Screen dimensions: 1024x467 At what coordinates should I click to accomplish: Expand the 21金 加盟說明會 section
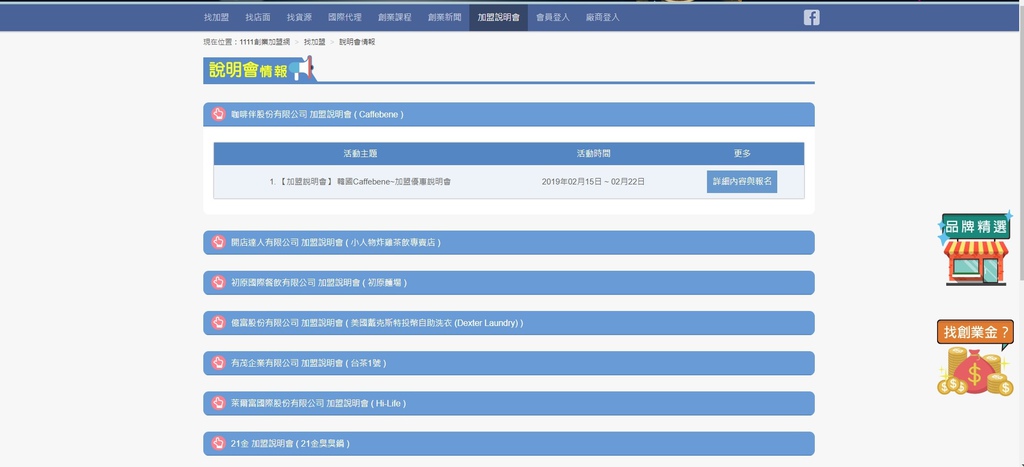509,443
